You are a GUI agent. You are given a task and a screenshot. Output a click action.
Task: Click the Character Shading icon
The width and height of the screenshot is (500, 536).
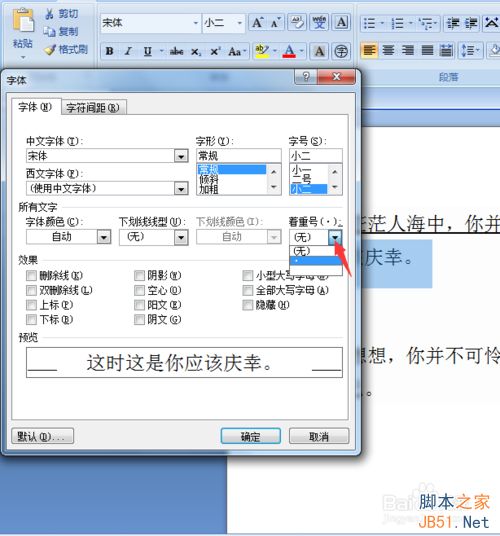(x=319, y=51)
